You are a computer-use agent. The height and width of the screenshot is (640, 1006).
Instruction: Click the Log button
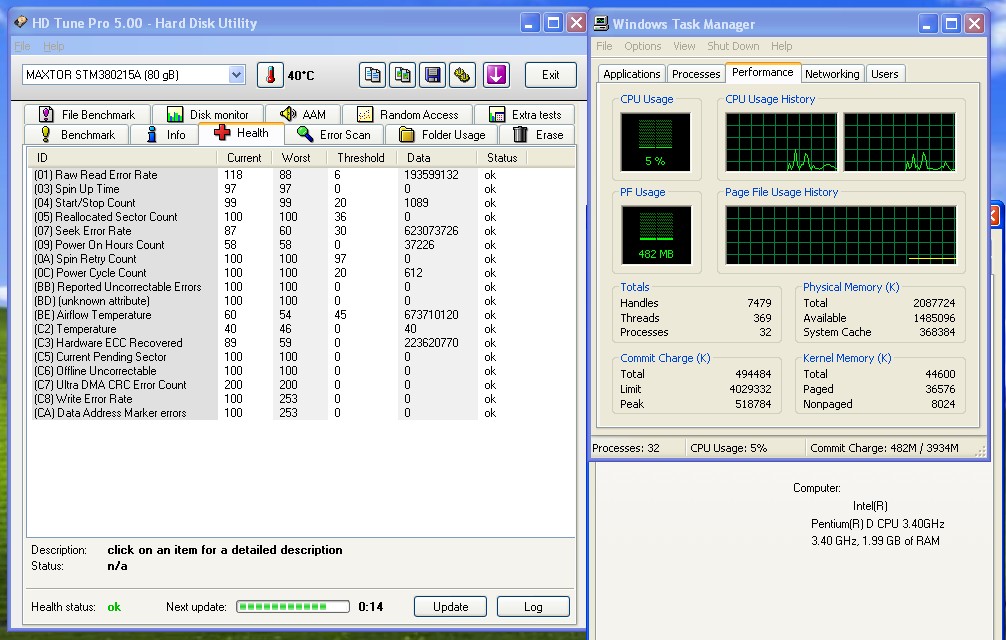[x=535, y=605]
